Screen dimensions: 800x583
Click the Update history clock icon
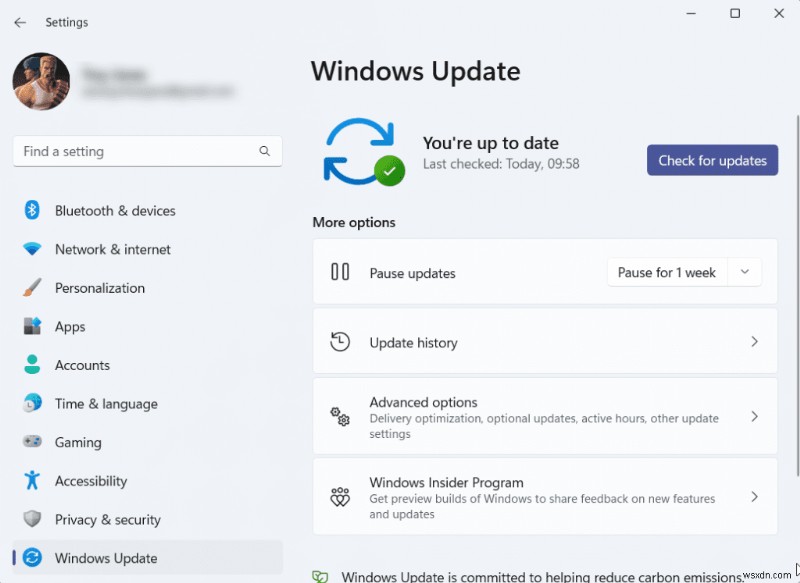tap(340, 341)
